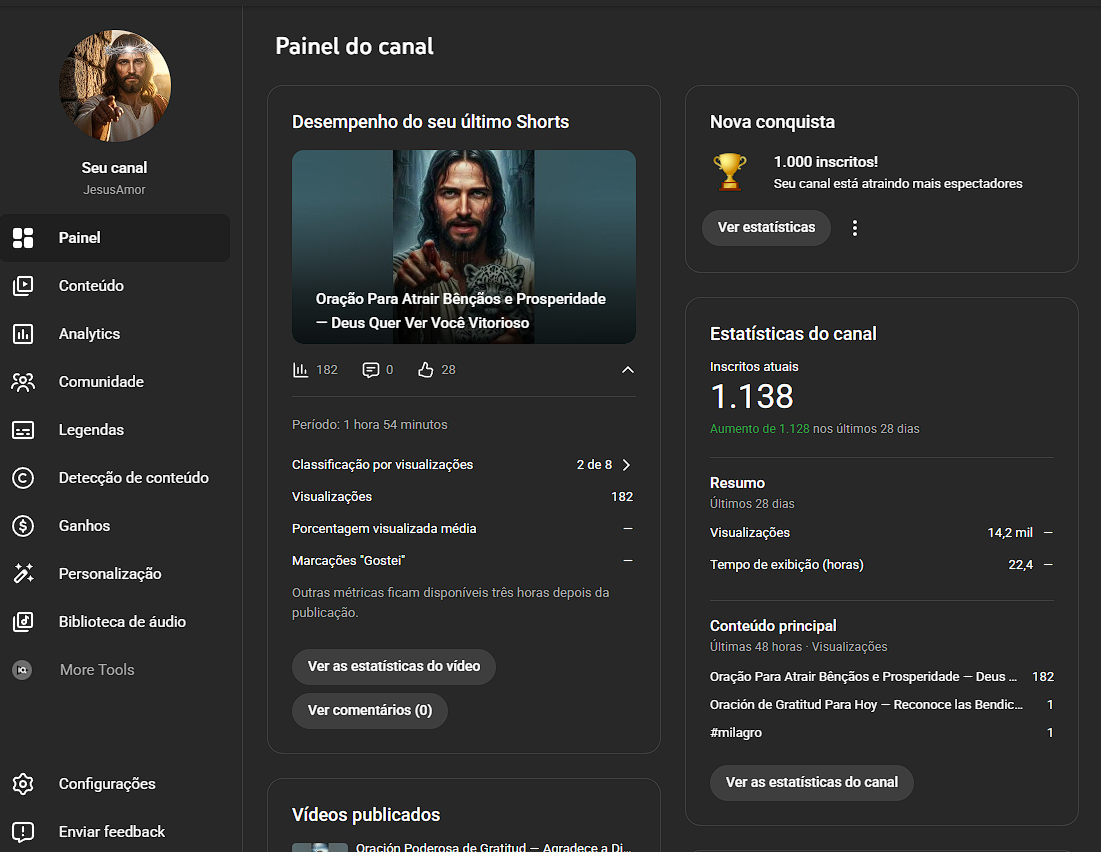Open the #milagro top content row
This screenshot has width=1101, height=852.
click(881, 733)
